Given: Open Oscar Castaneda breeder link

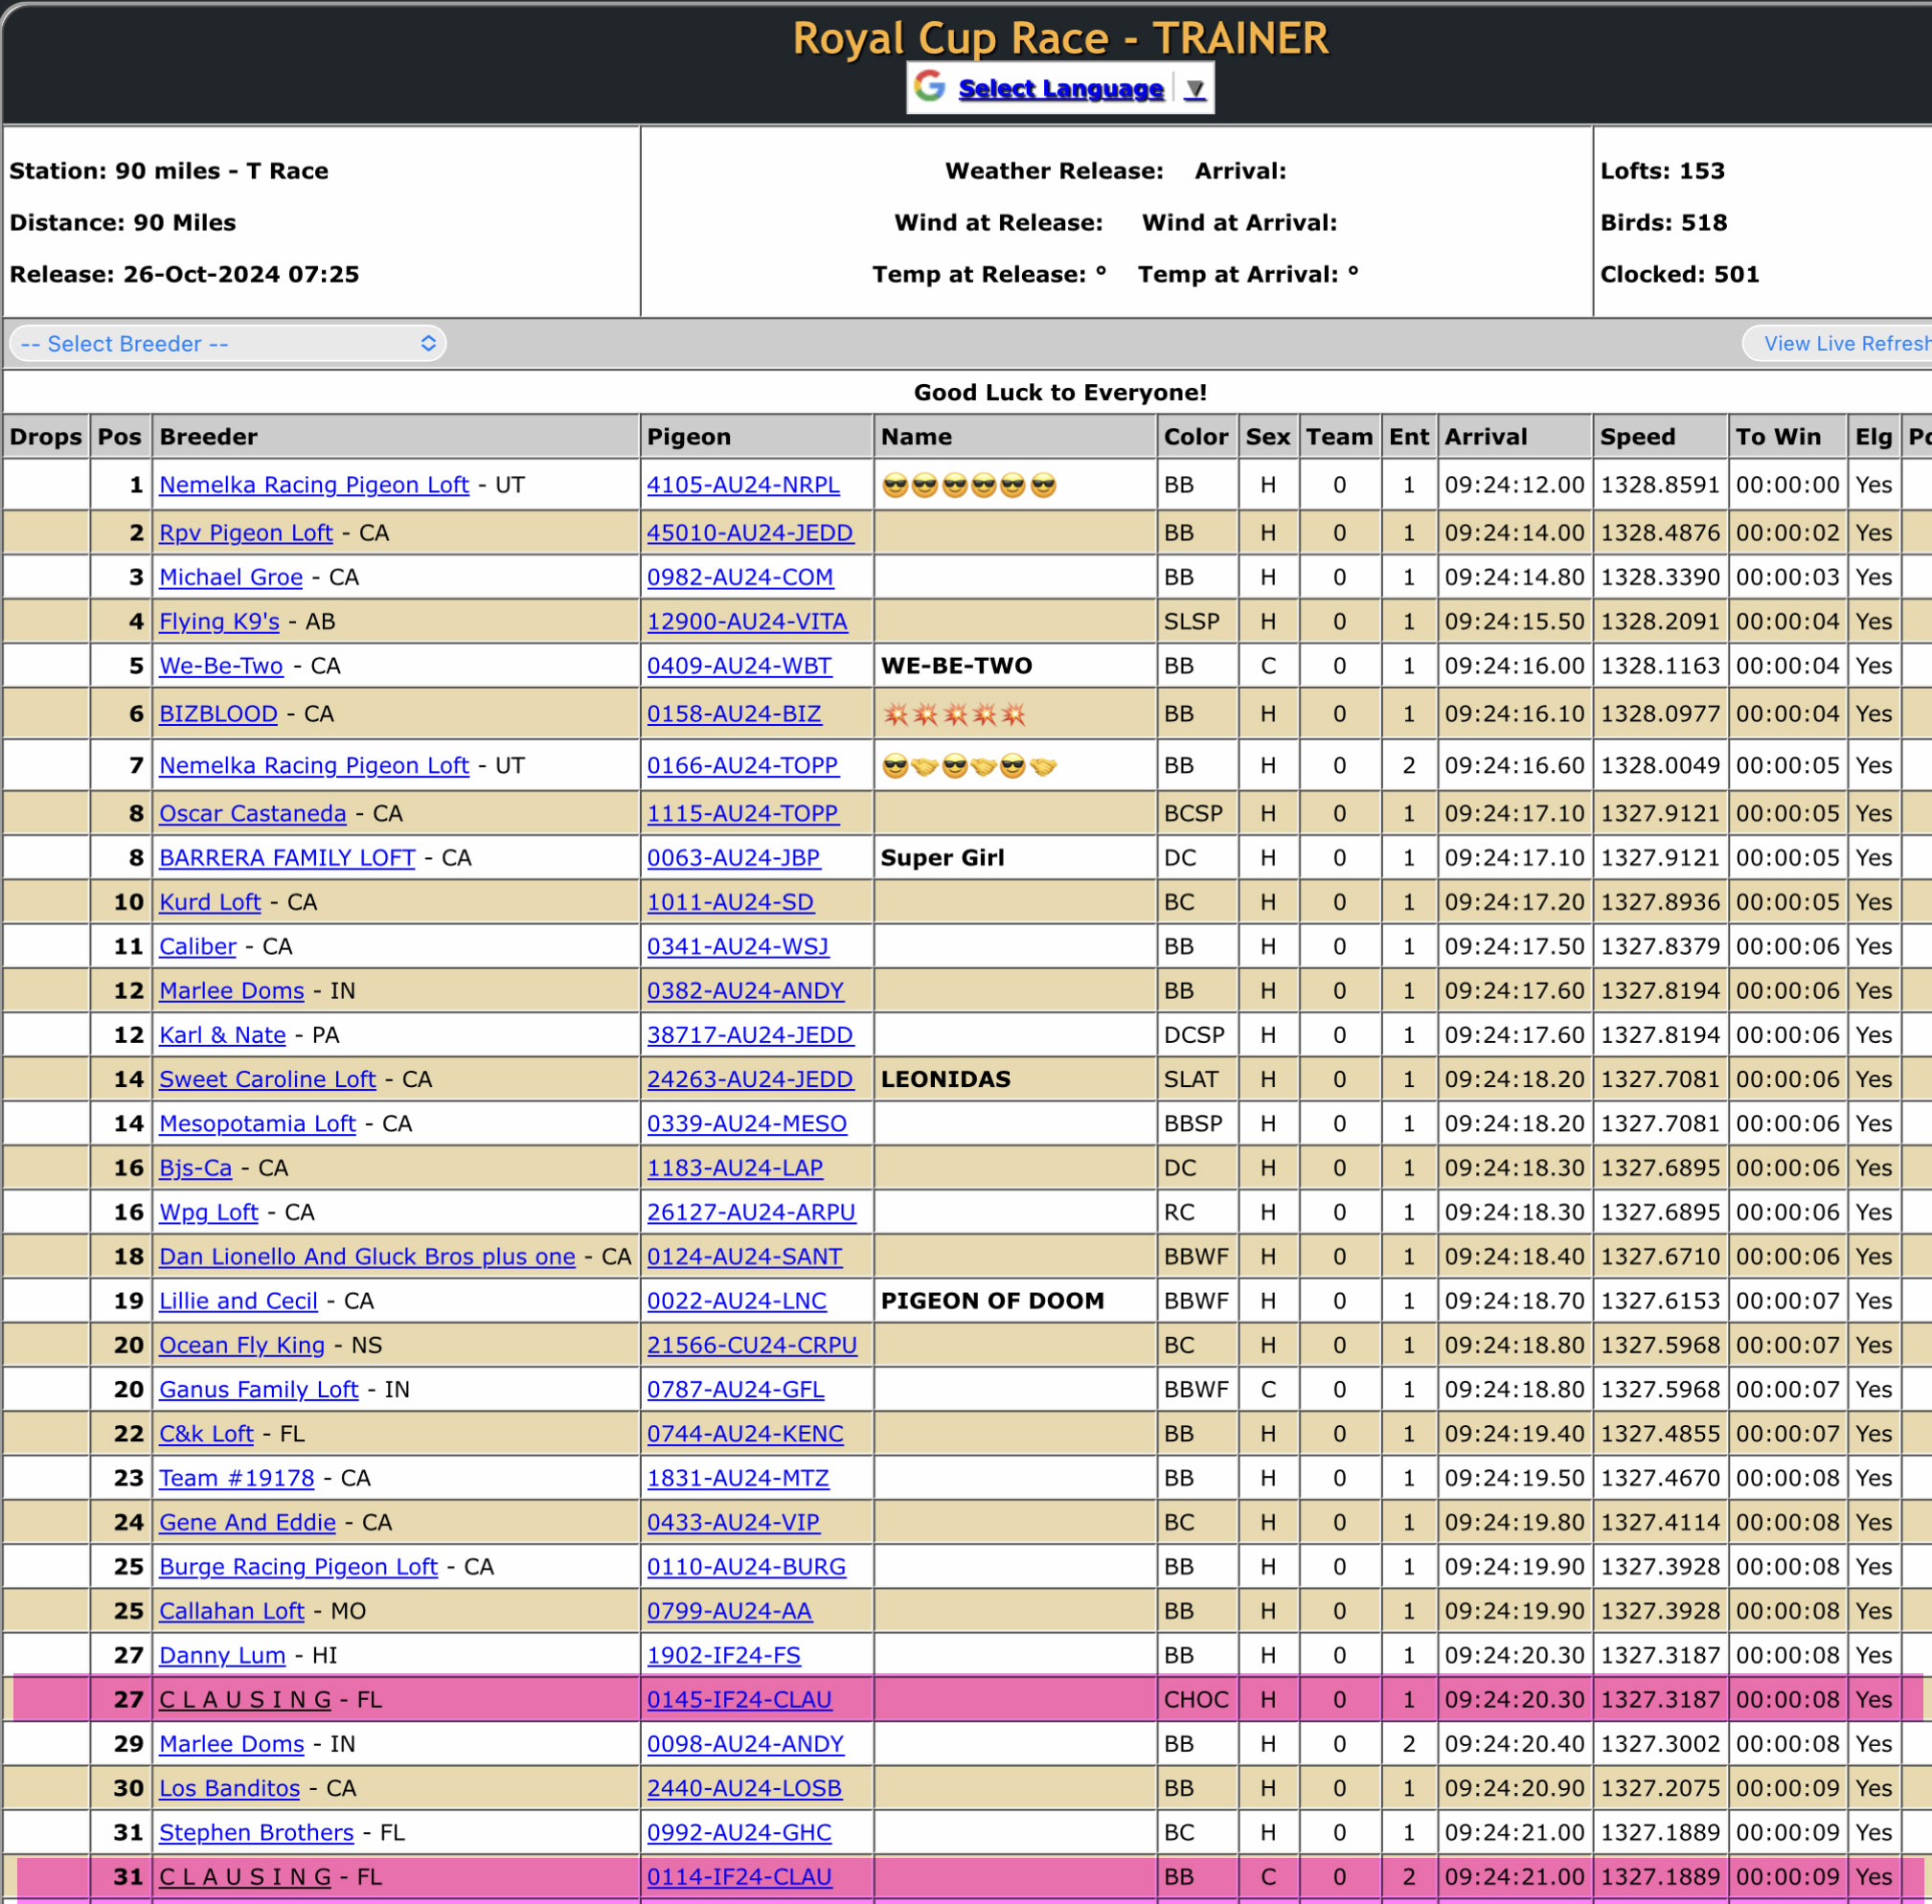Looking at the screenshot, I should [253, 814].
